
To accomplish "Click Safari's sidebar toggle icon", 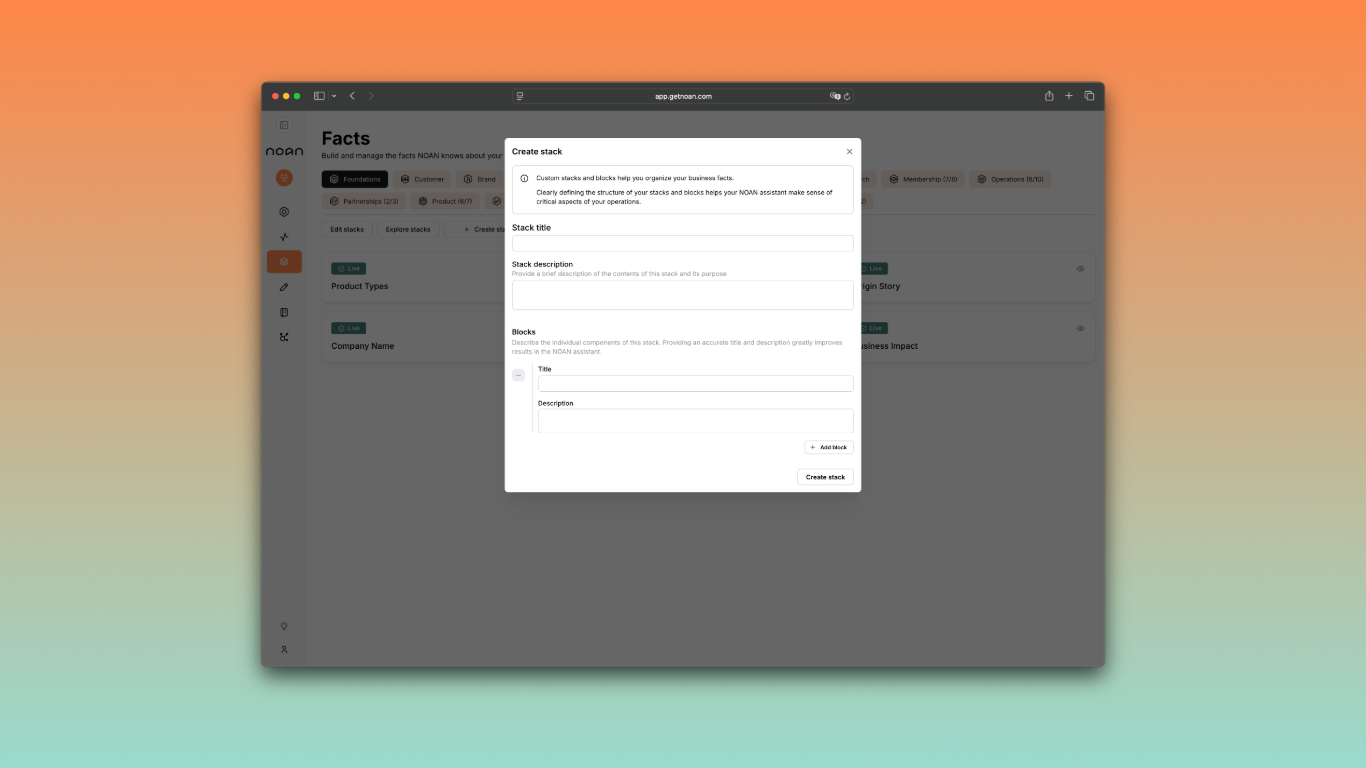I will [x=319, y=96].
